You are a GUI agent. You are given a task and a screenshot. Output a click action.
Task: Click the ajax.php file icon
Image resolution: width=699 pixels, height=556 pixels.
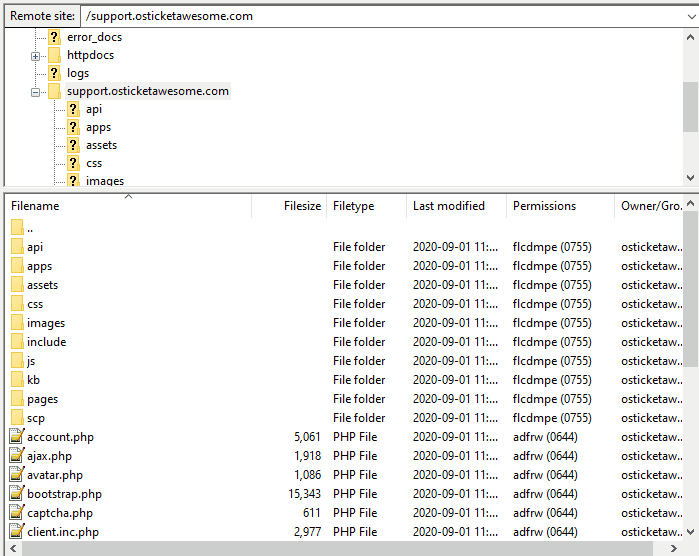(17, 455)
